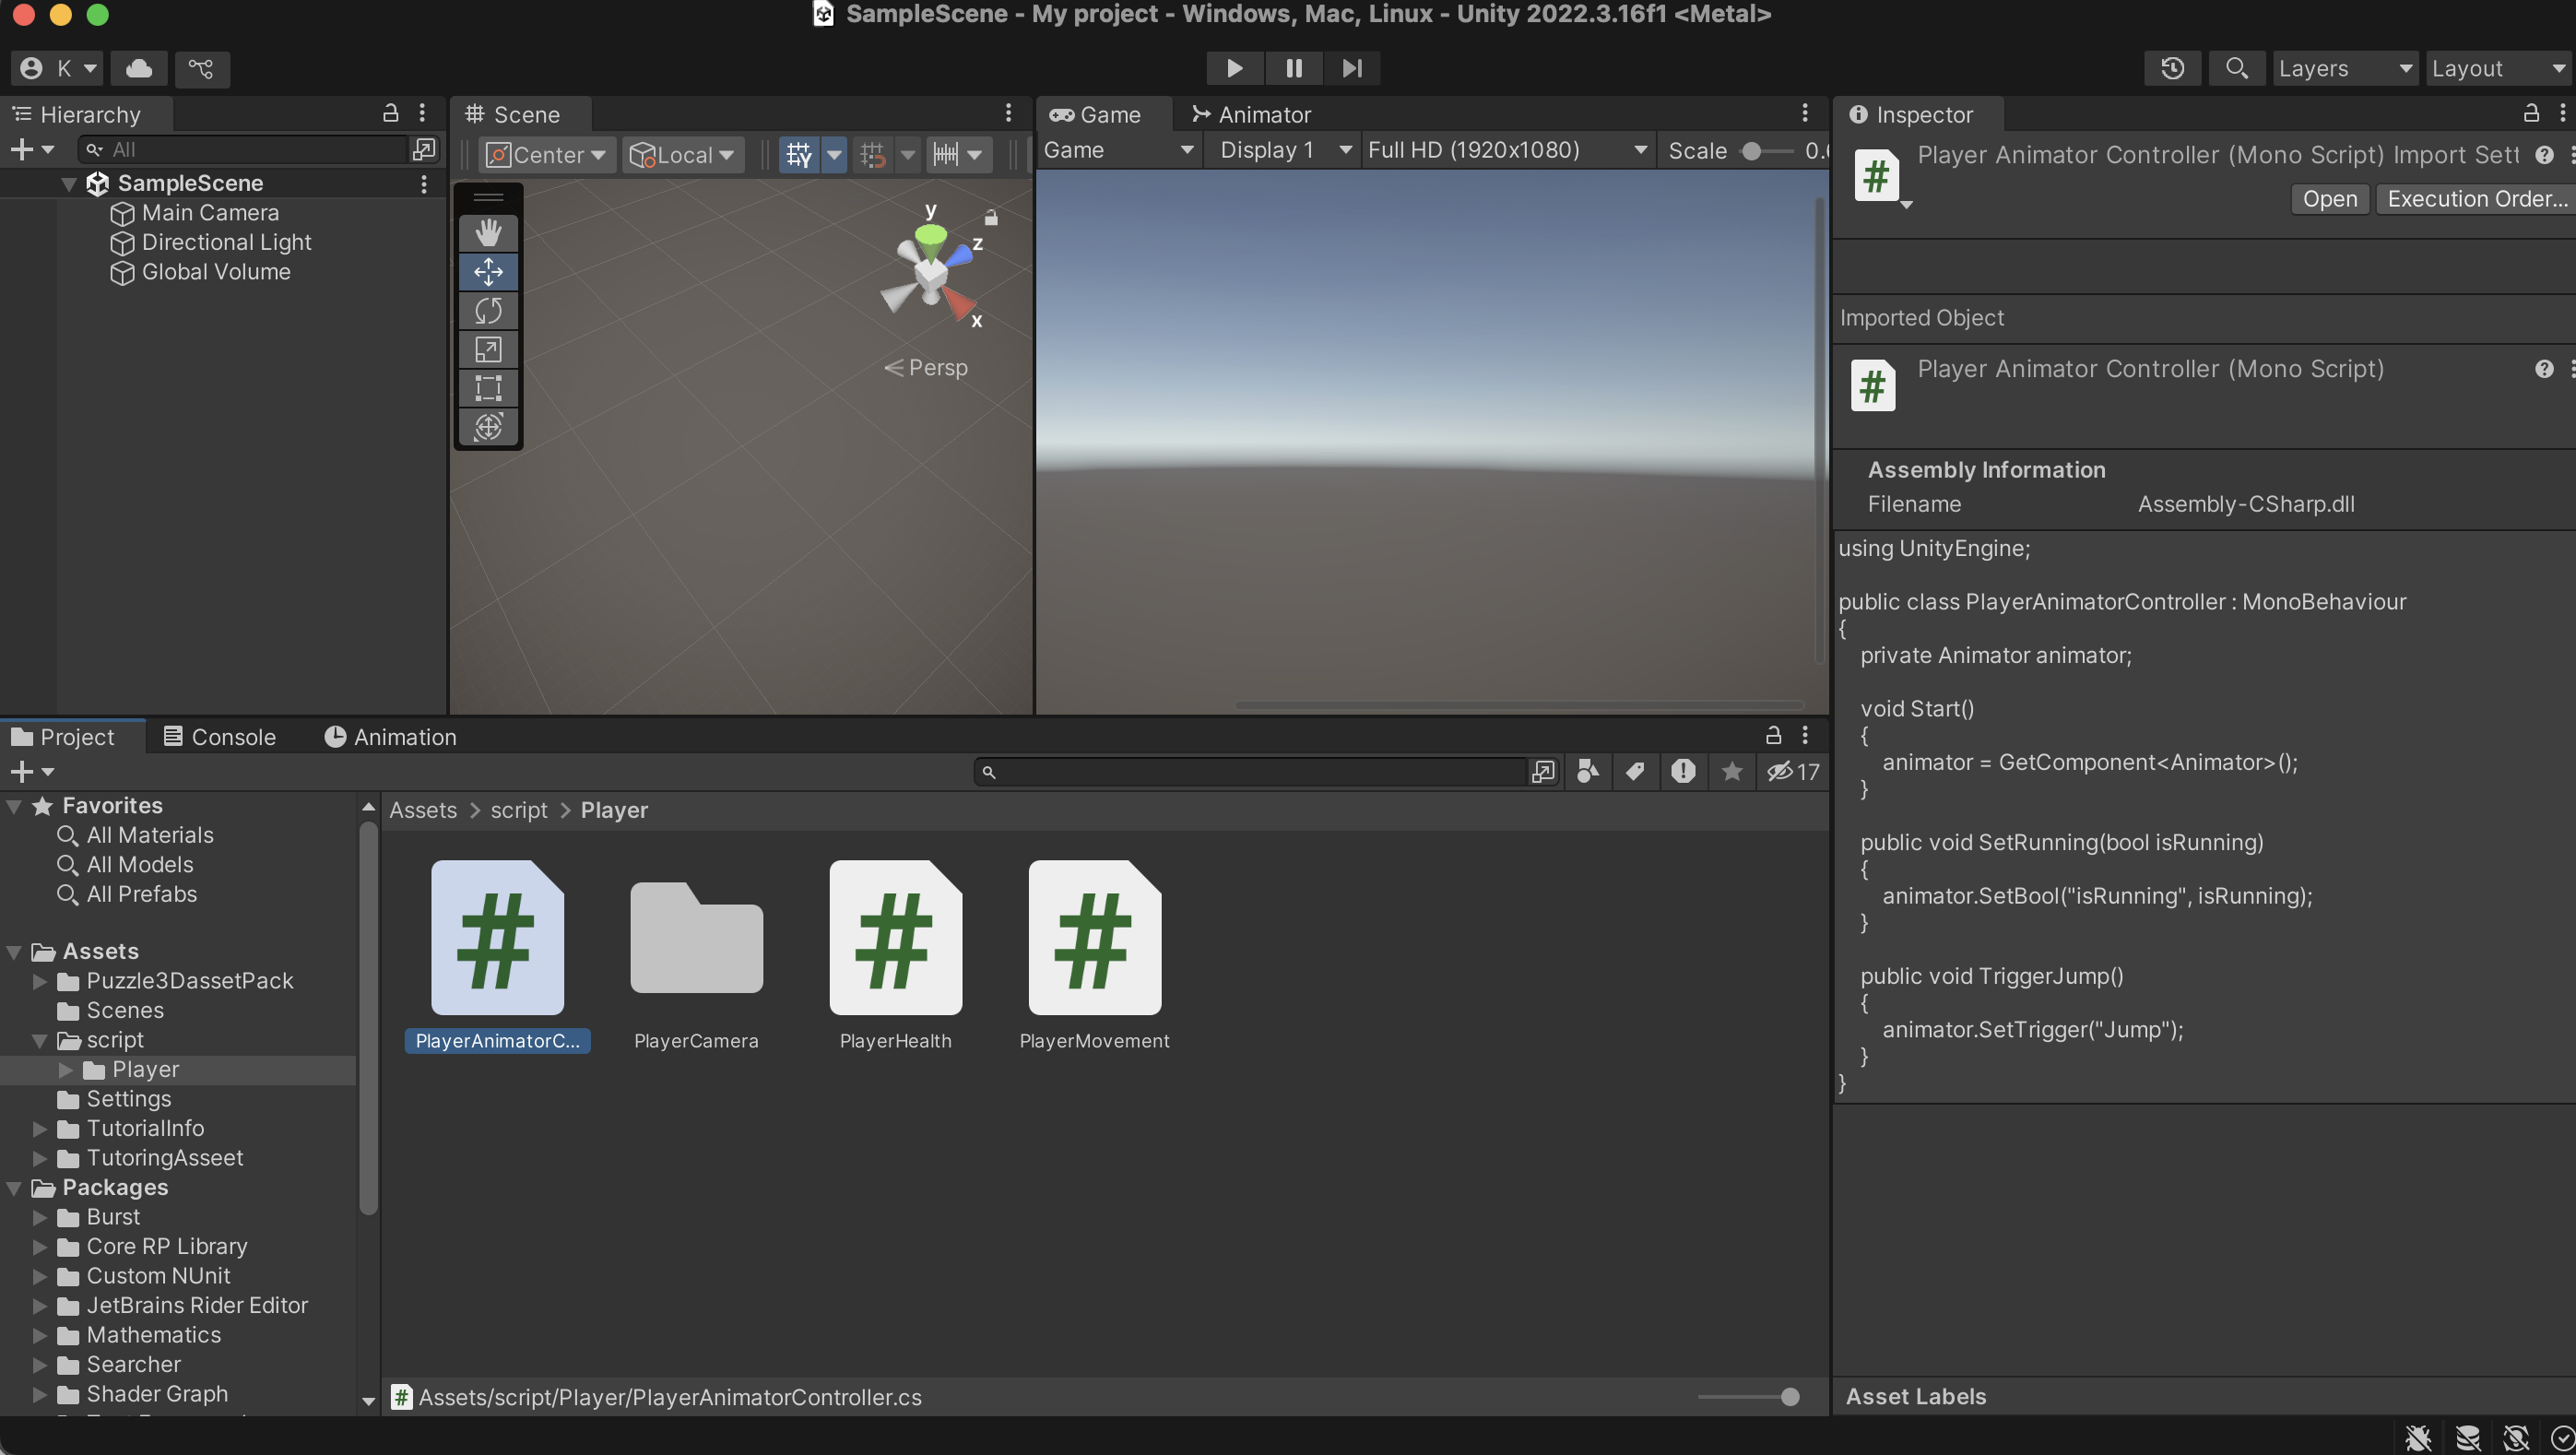Click the Step frame button
The image size is (2576, 1455).
click(1352, 68)
